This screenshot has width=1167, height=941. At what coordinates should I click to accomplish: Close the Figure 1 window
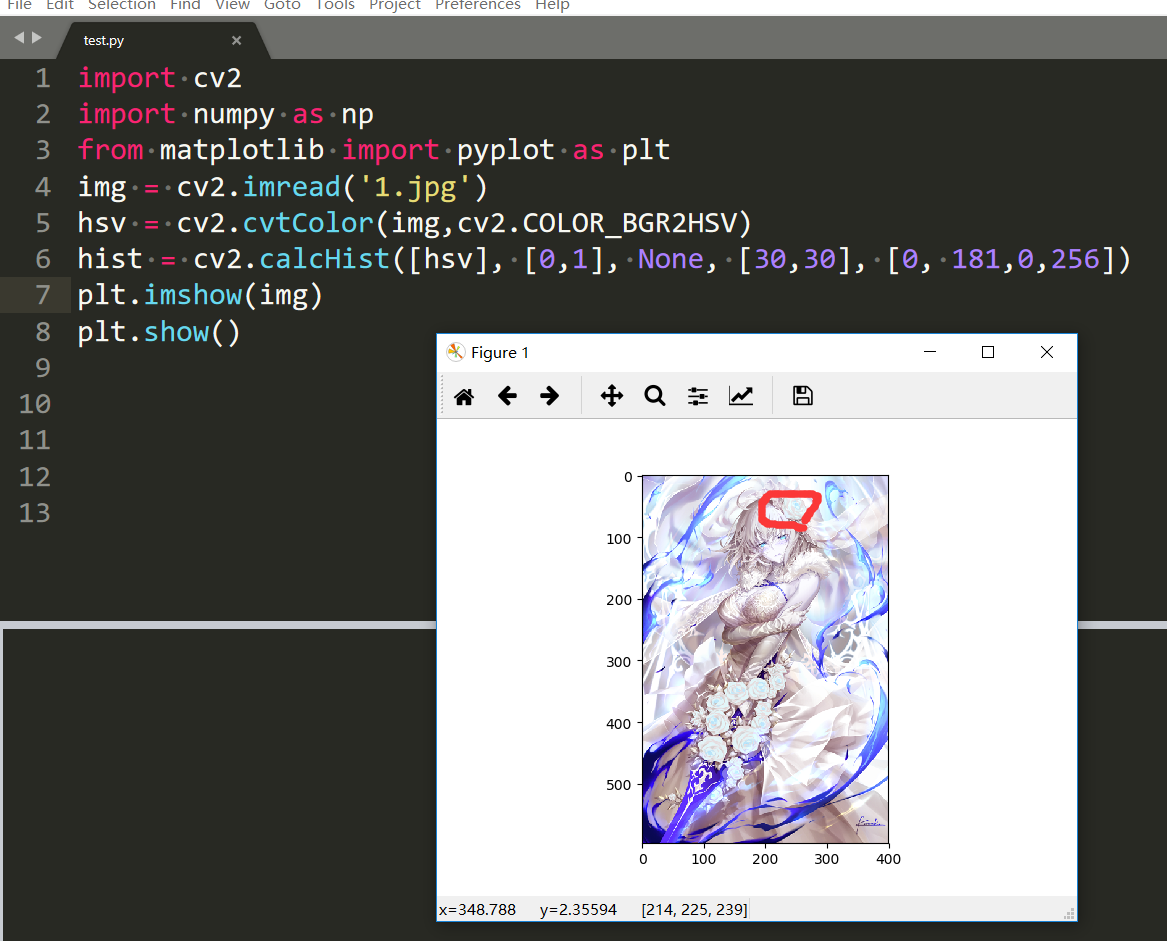pos(1046,352)
